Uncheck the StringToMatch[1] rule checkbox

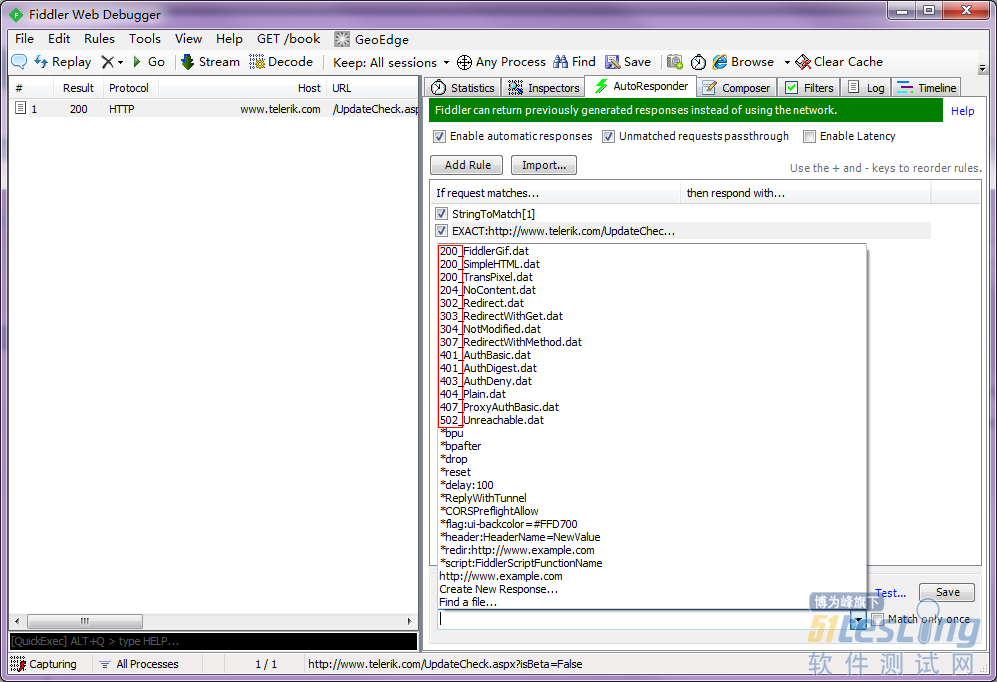click(x=442, y=214)
